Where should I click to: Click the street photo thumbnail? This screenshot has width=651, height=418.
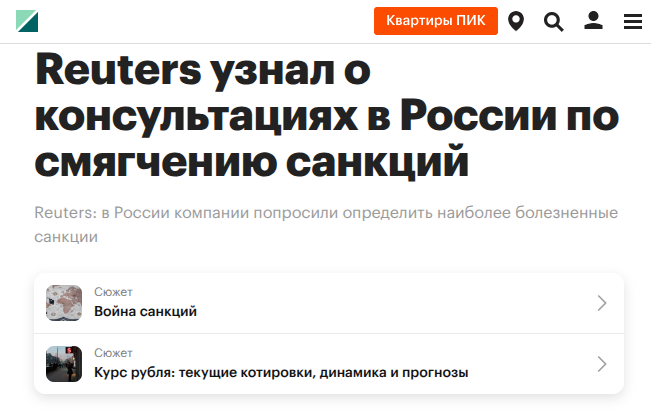tap(64, 364)
